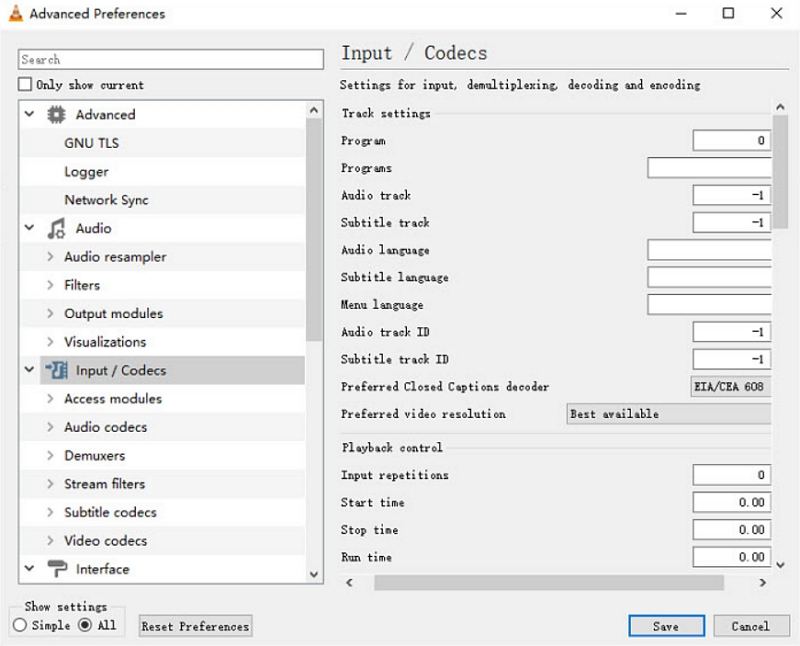Toggle the Only show current checkbox
This screenshot has width=800, height=646.
24,84
